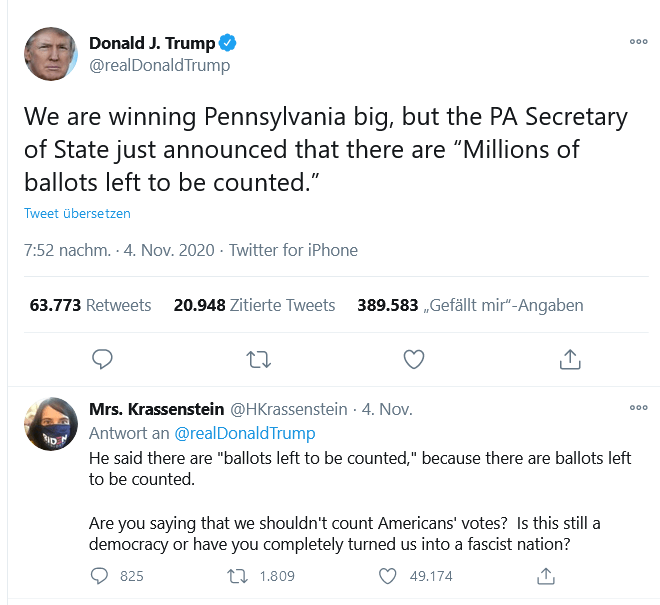Open the Twitter for iPhone source link
660x605 pixels.
[293, 250]
